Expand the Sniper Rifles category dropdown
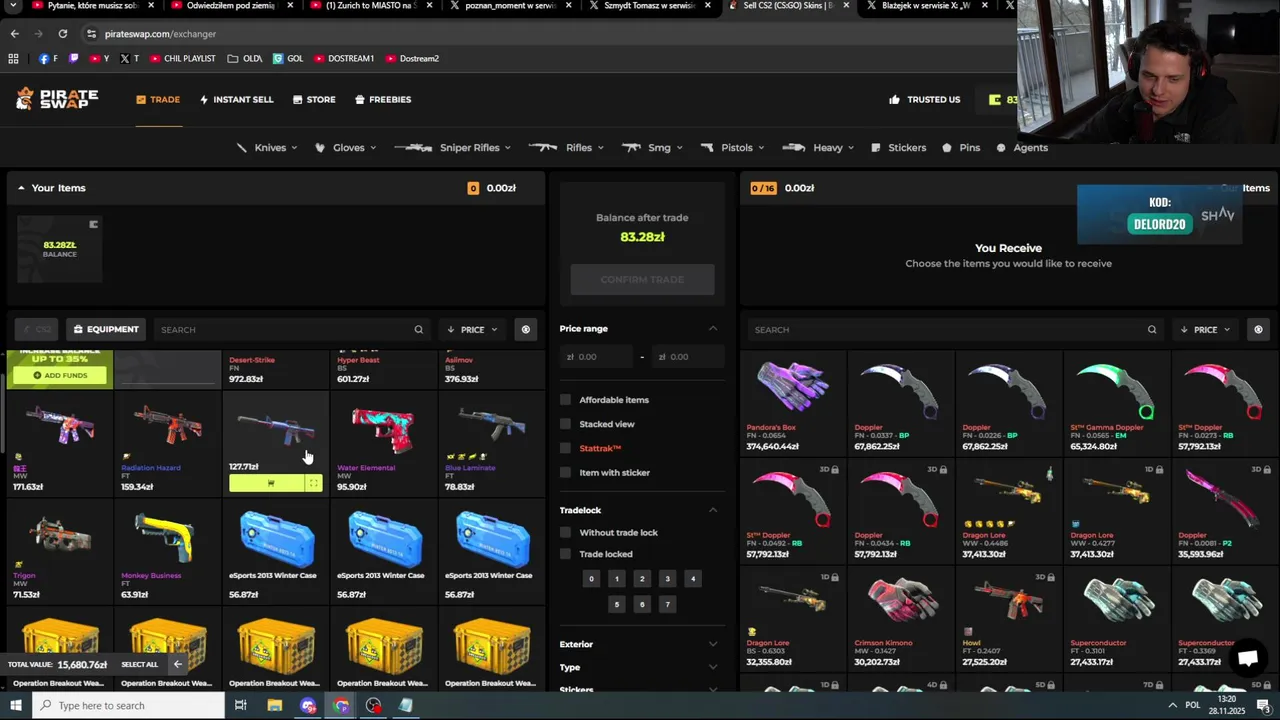This screenshot has height=720, width=1280. tap(453, 148)
